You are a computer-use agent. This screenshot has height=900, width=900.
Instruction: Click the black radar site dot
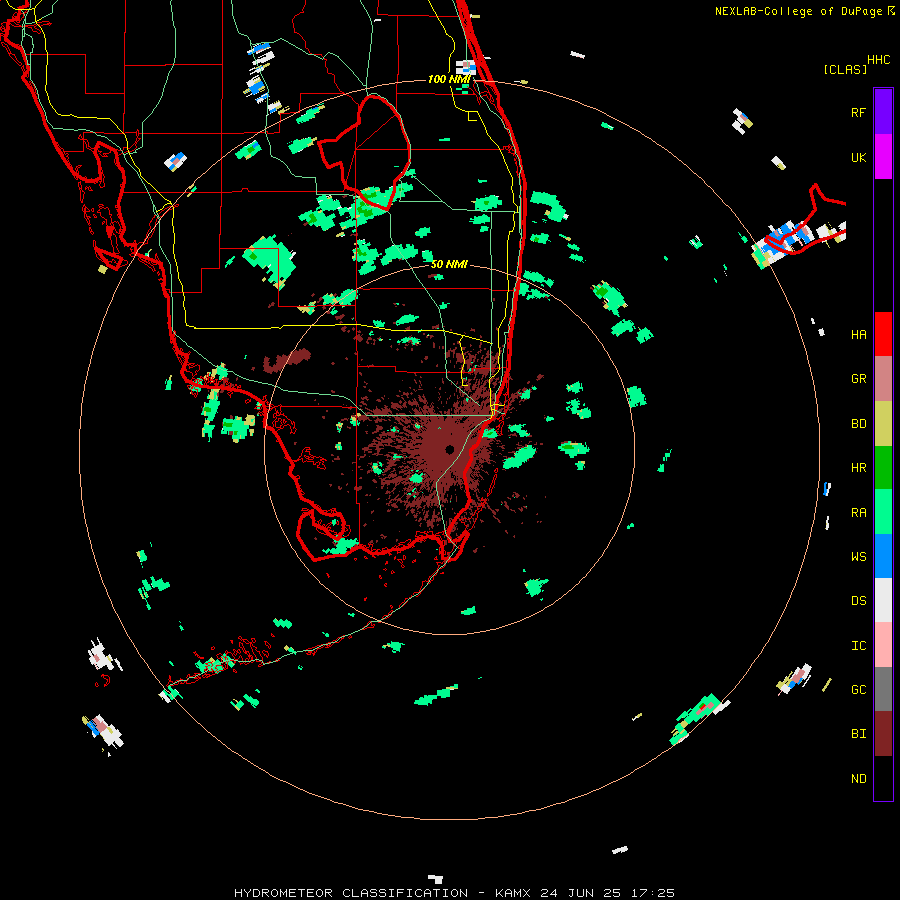tap(449, 449)
